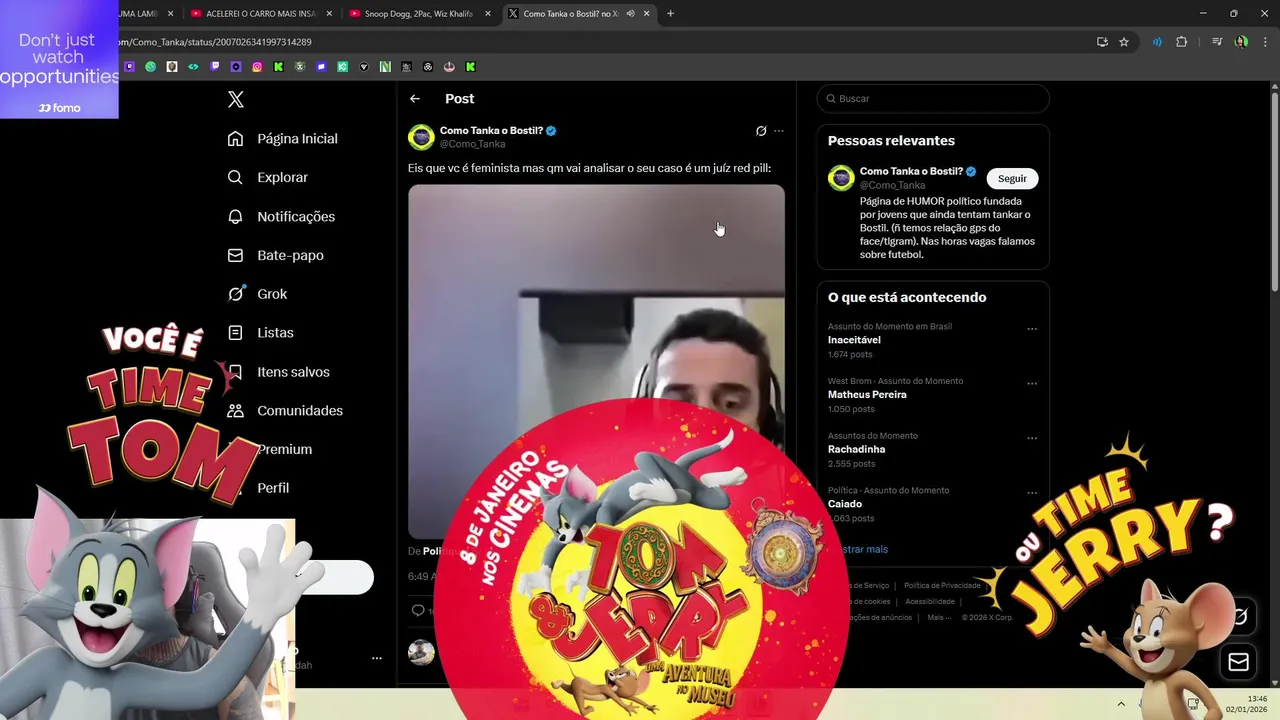Screen dimensions: 1280x720
Task: Focus the Buscar search field
Action: [933, 99]
